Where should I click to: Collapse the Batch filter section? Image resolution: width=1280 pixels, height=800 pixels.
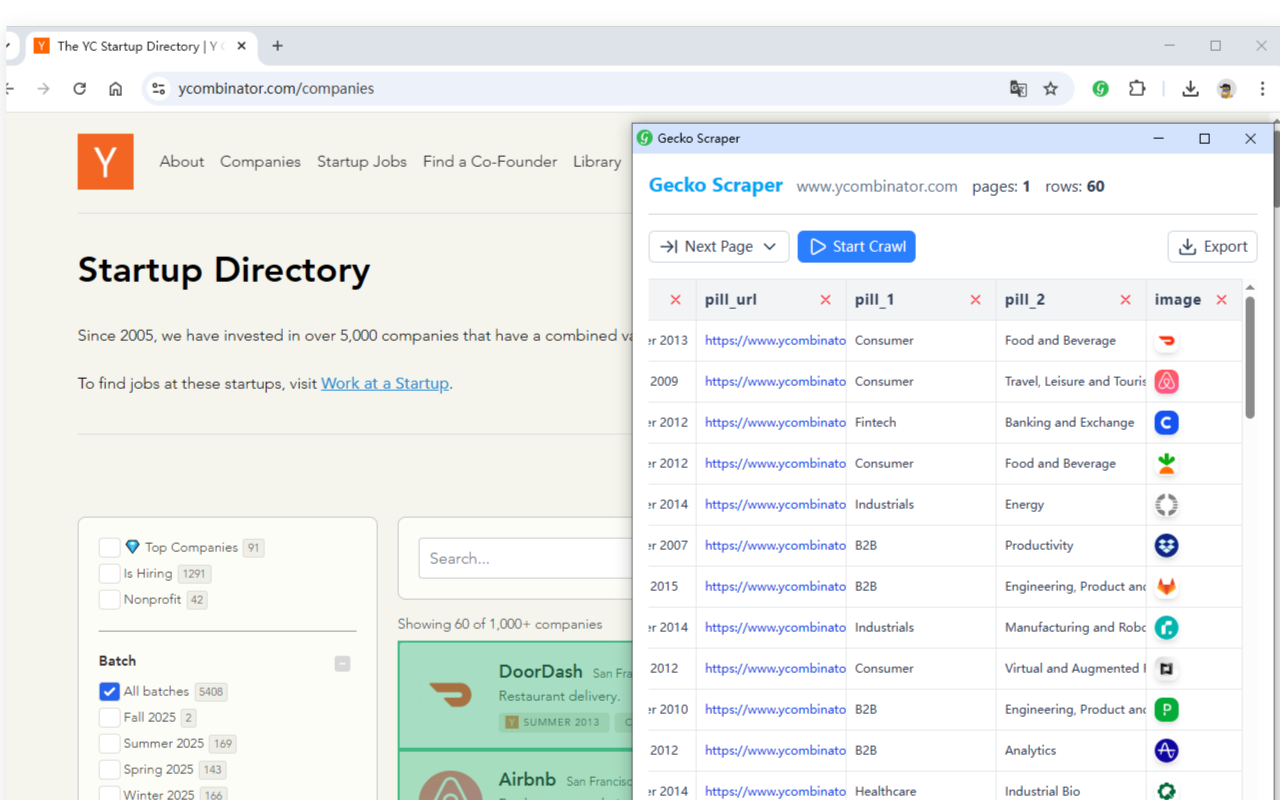pos(342,663)
